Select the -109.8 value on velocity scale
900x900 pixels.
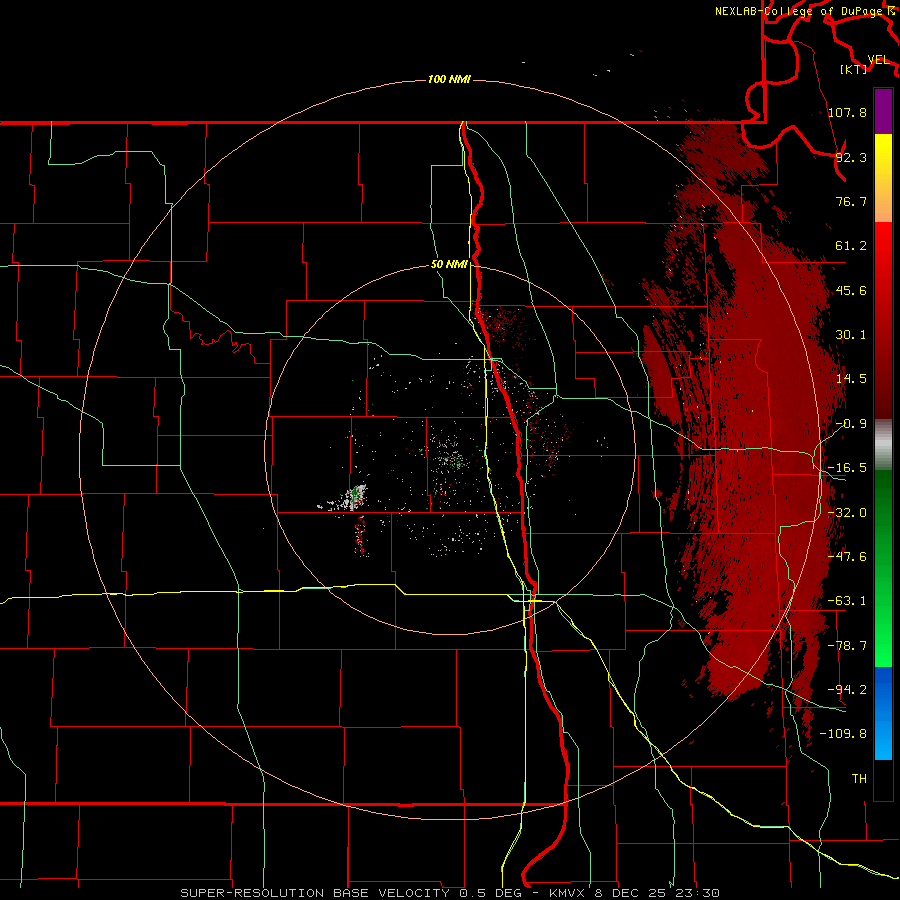point(844,734)
